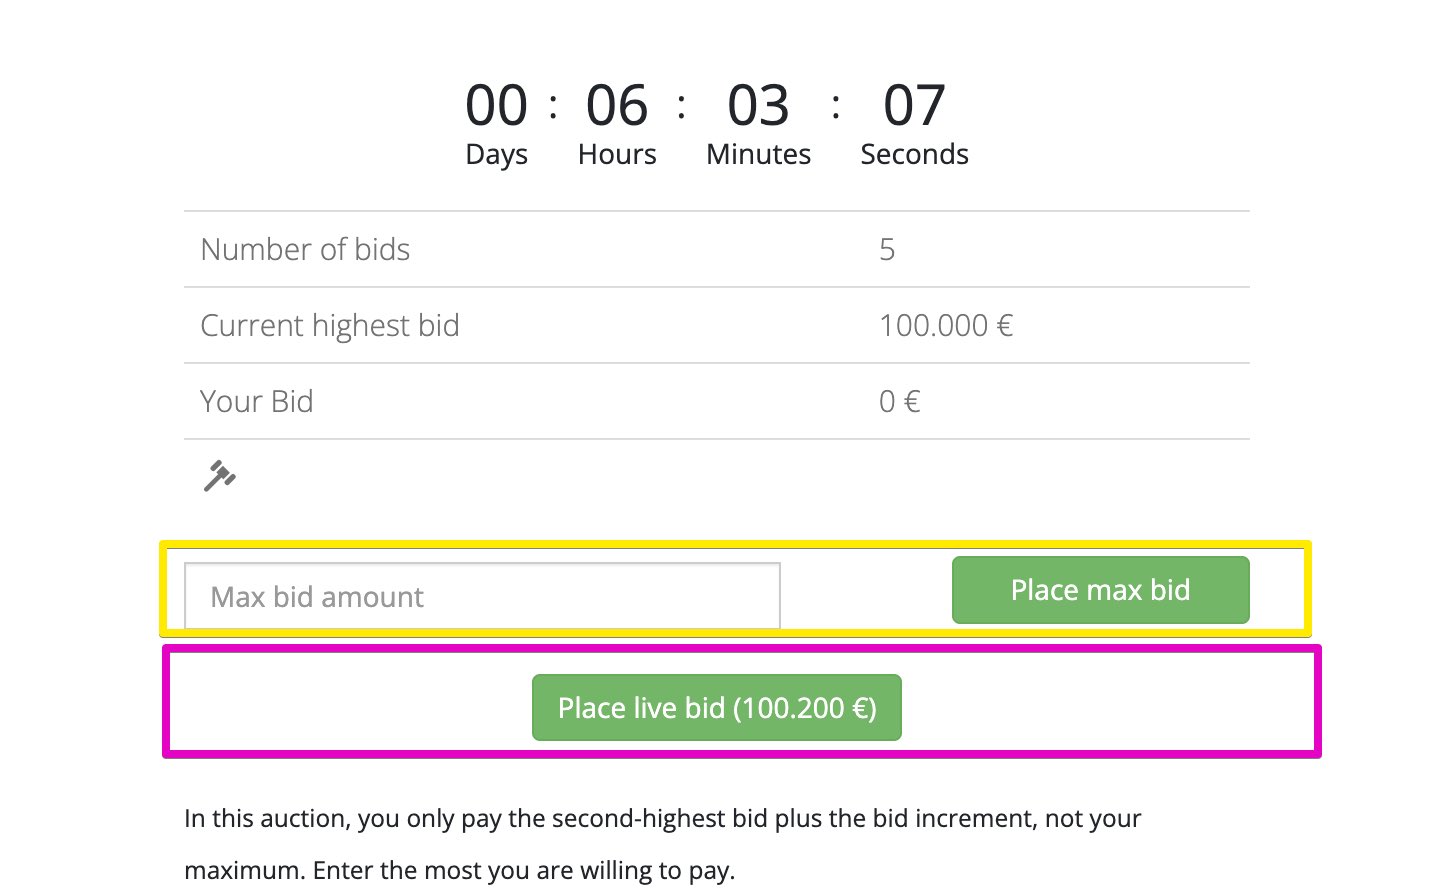Select the Days label under countdown
Viewport: 1434px width, 892px height.
(496, 155)
